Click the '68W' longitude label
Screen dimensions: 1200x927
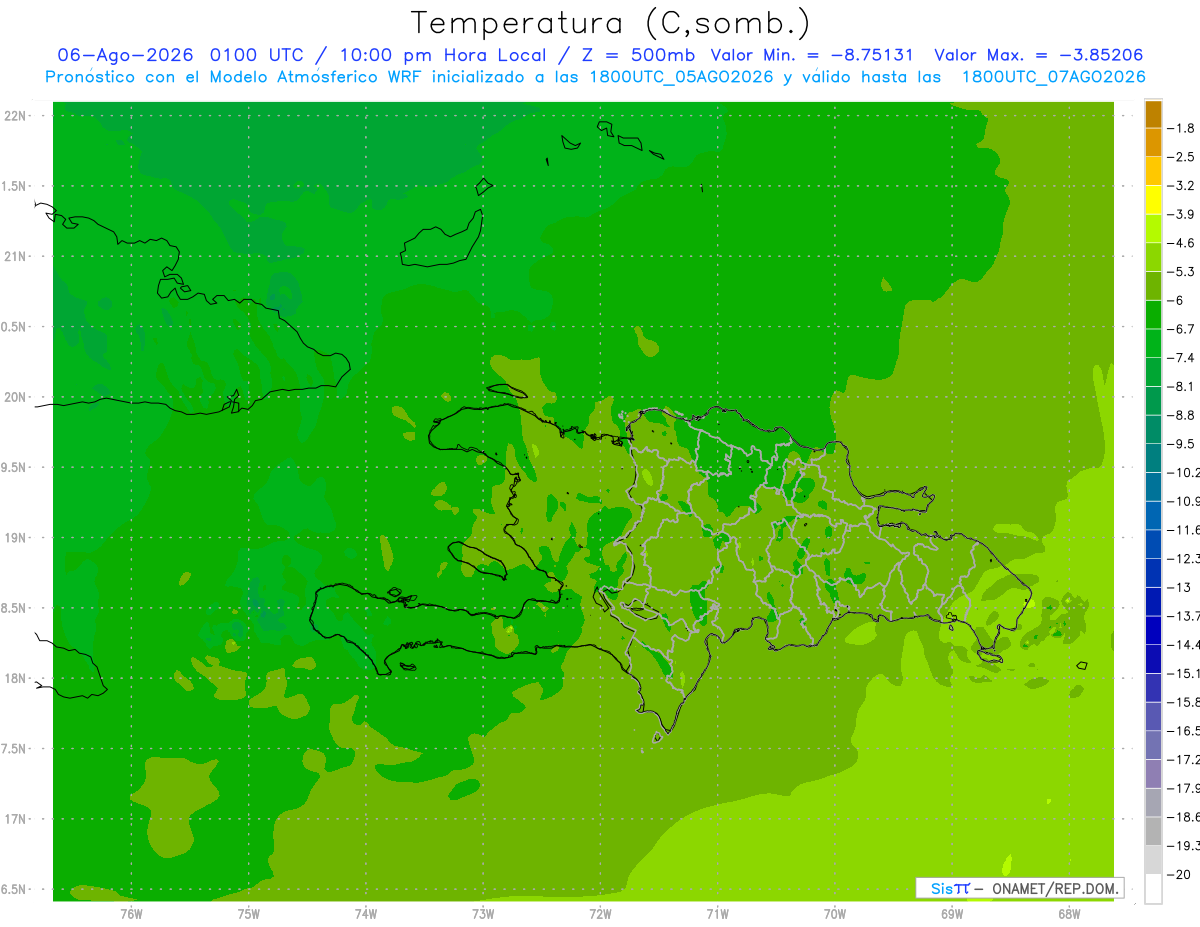(1068, 914)
